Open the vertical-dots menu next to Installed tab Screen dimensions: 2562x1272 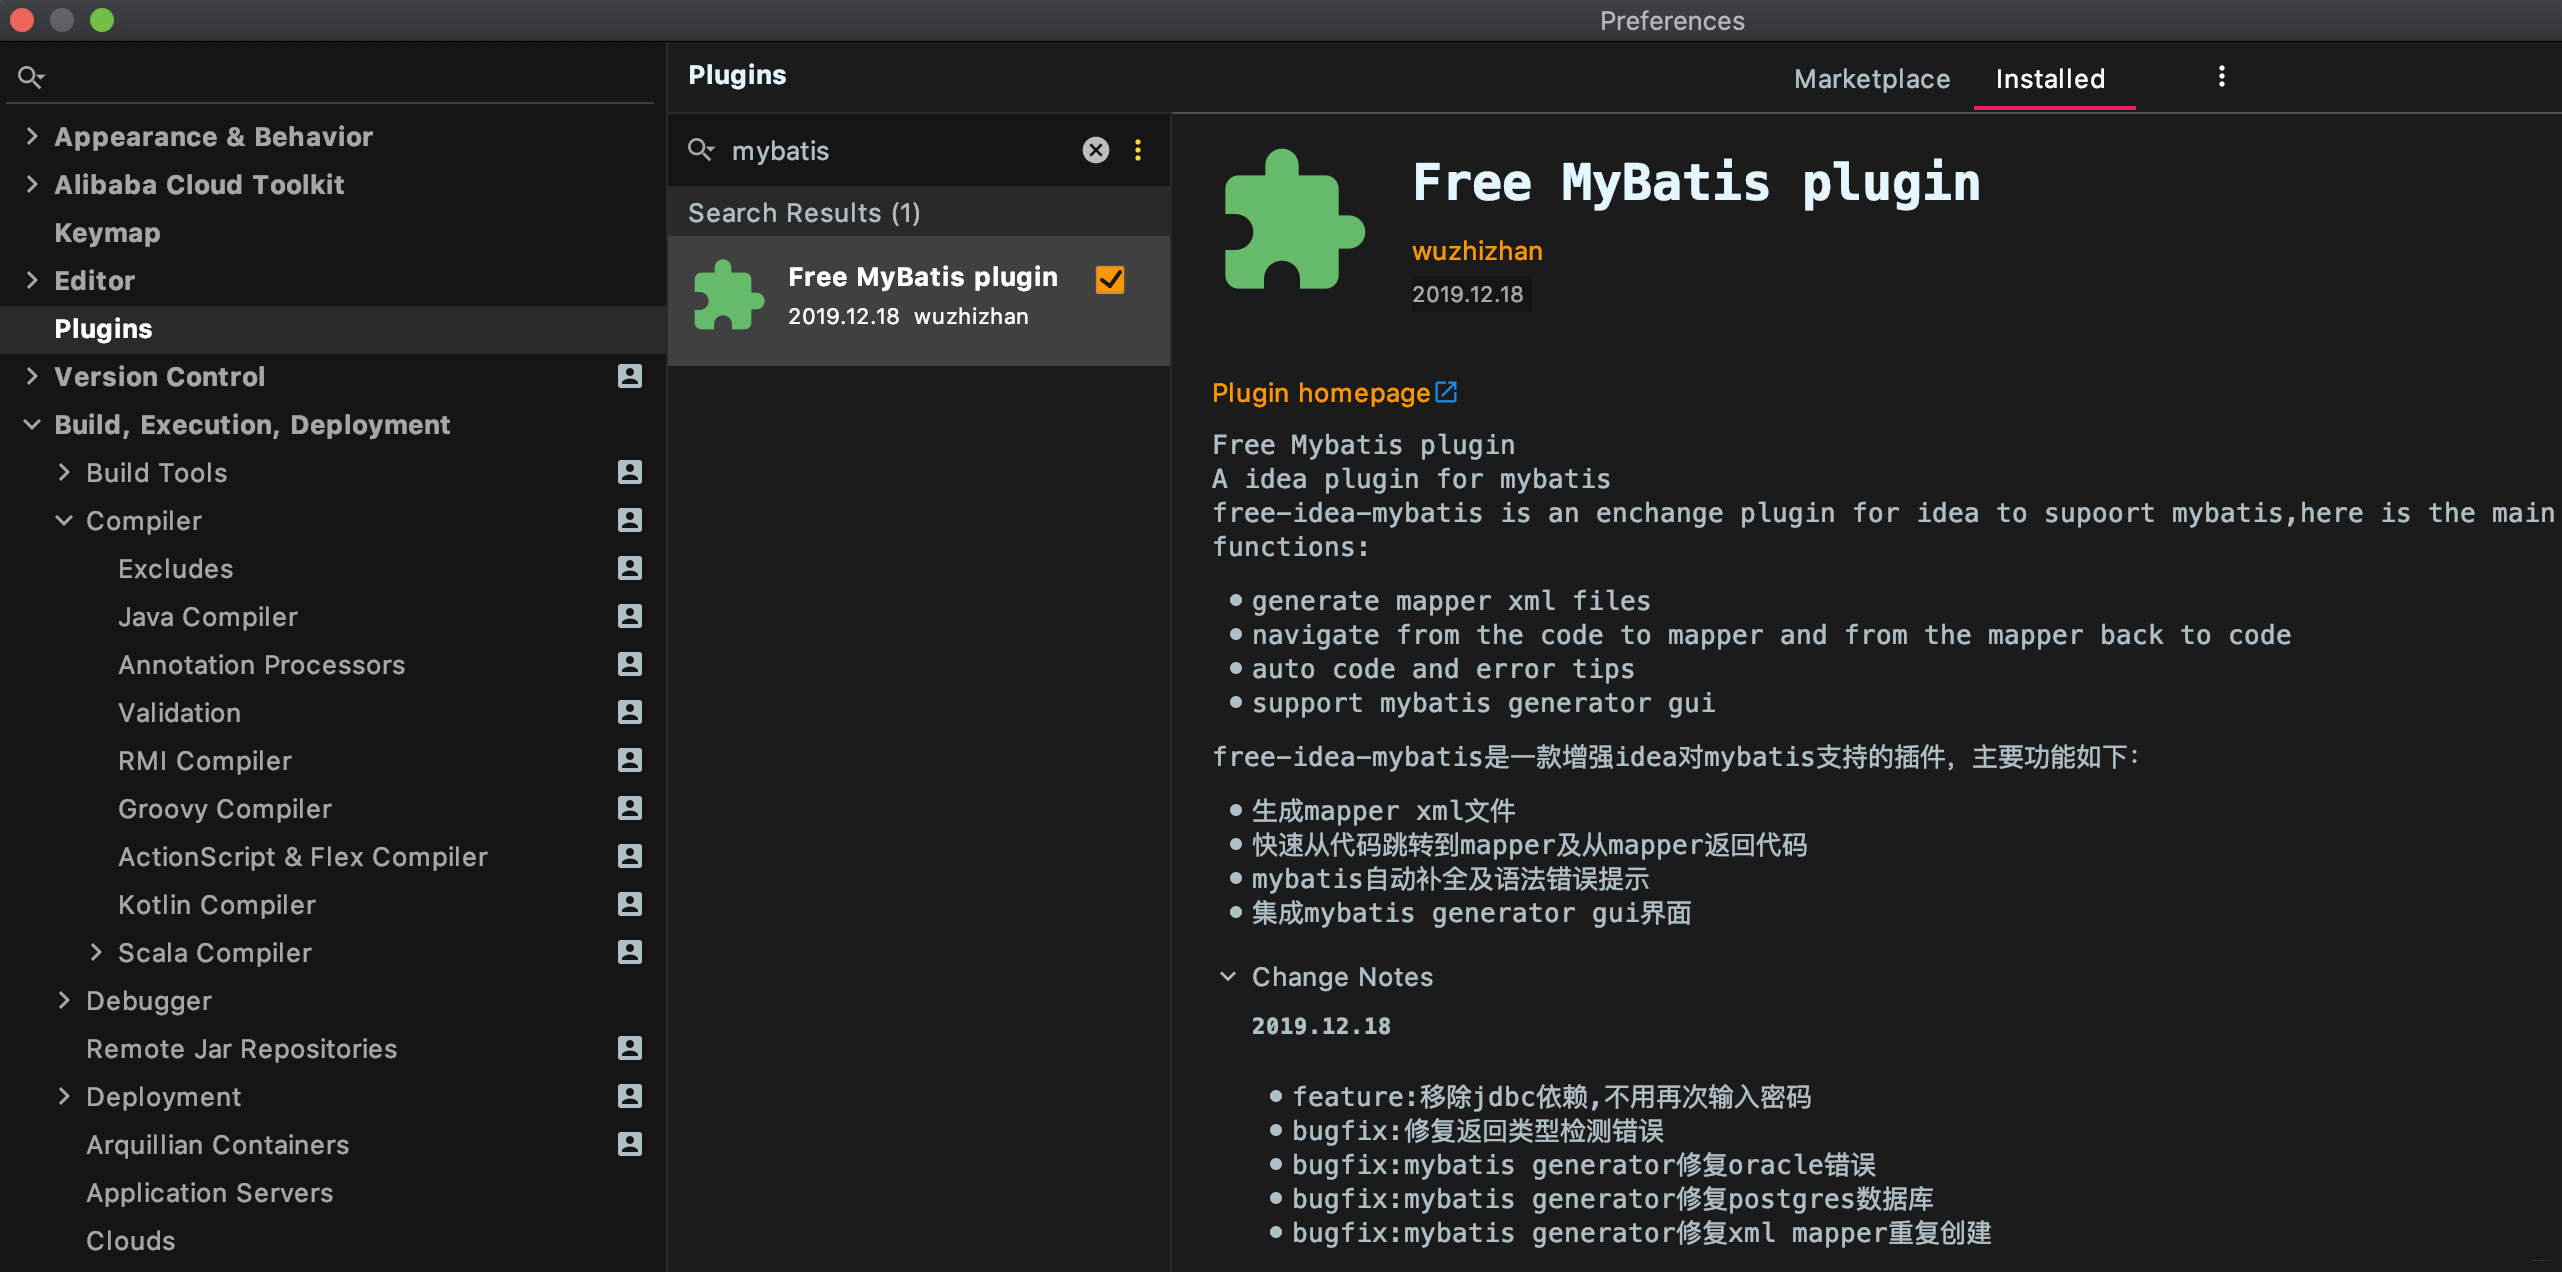click(x=2221, y=77)
